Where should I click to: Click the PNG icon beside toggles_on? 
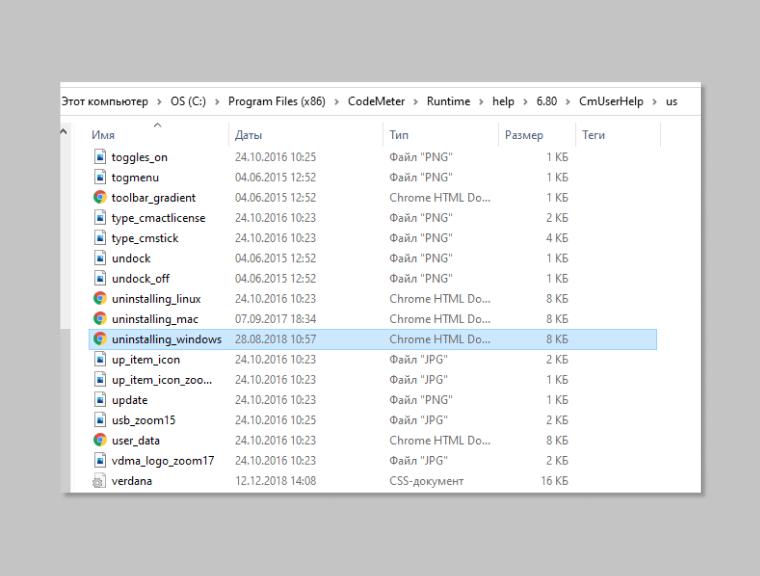coord(99,157)
